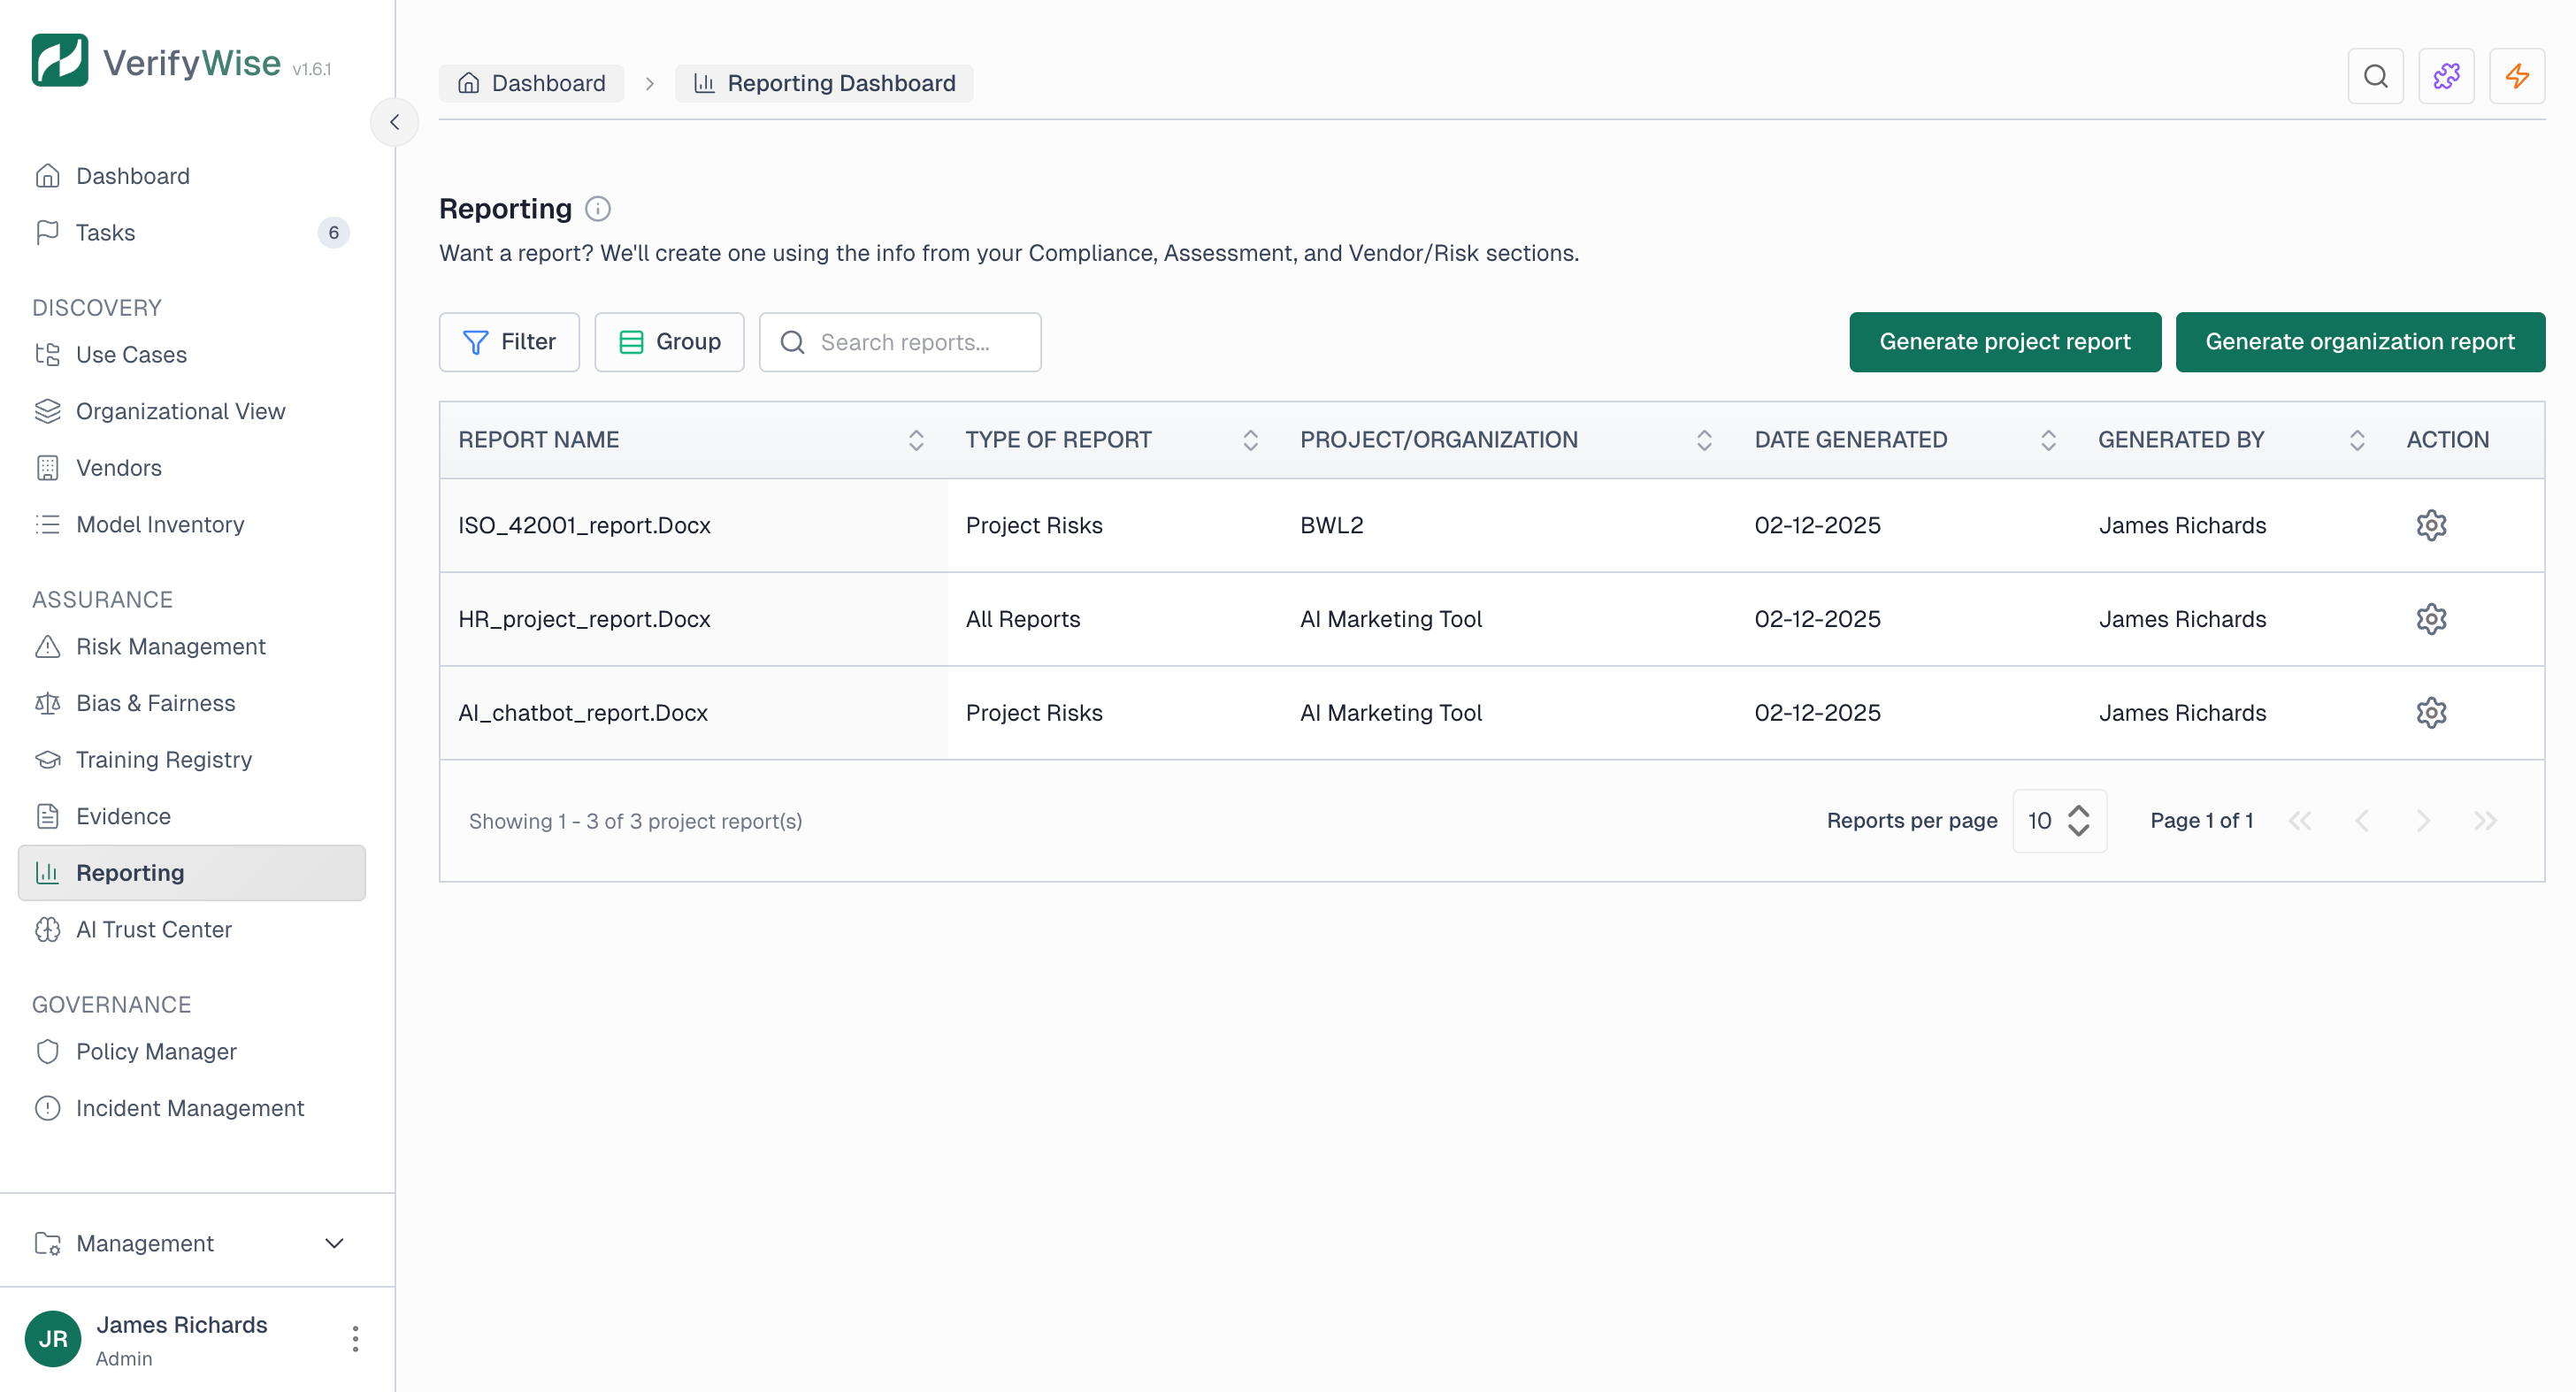Screen dimensions: 2576x1392
Task: Open the Reports per page selector
Action: (2059, 820)
